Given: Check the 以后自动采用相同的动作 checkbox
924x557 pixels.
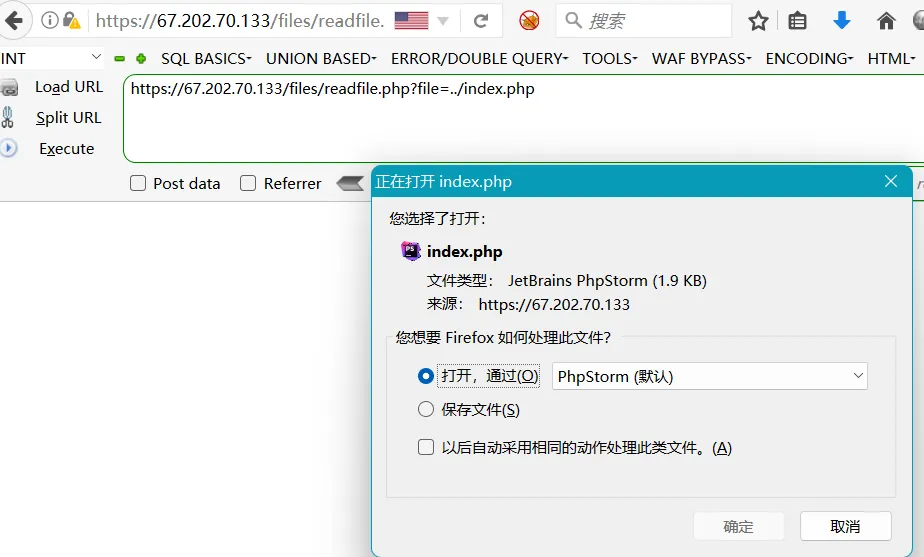Looking at the screenshot, I should point(426,447).
